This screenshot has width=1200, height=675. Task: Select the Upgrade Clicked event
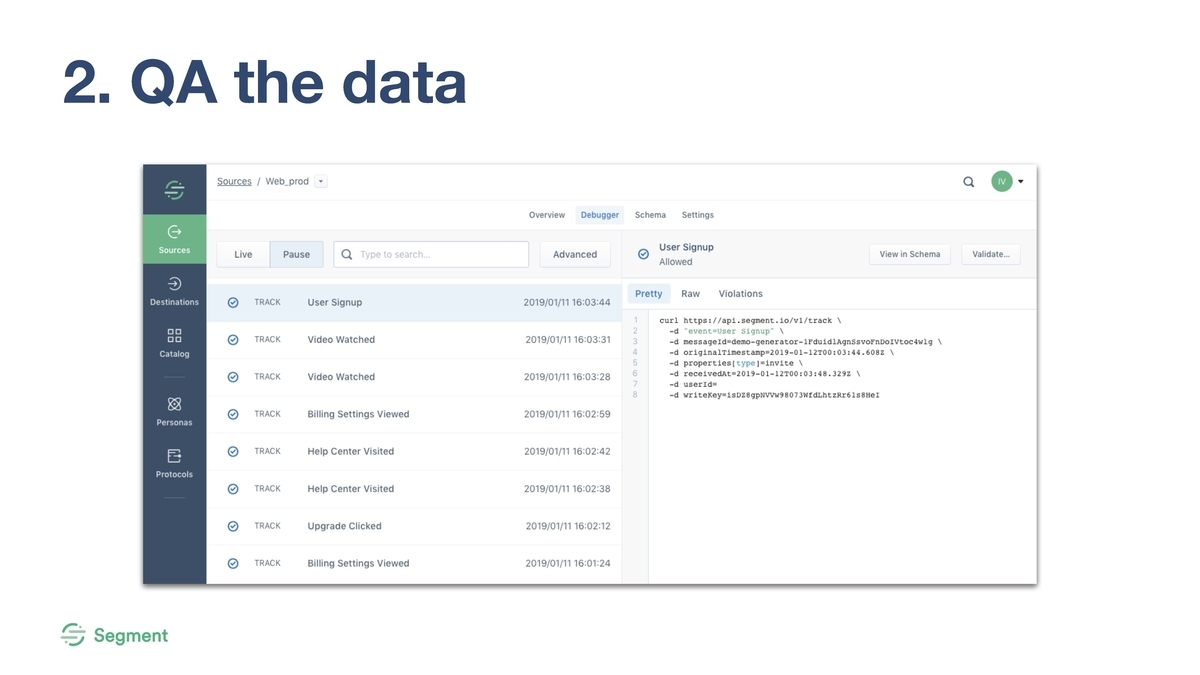click(345, 526)
